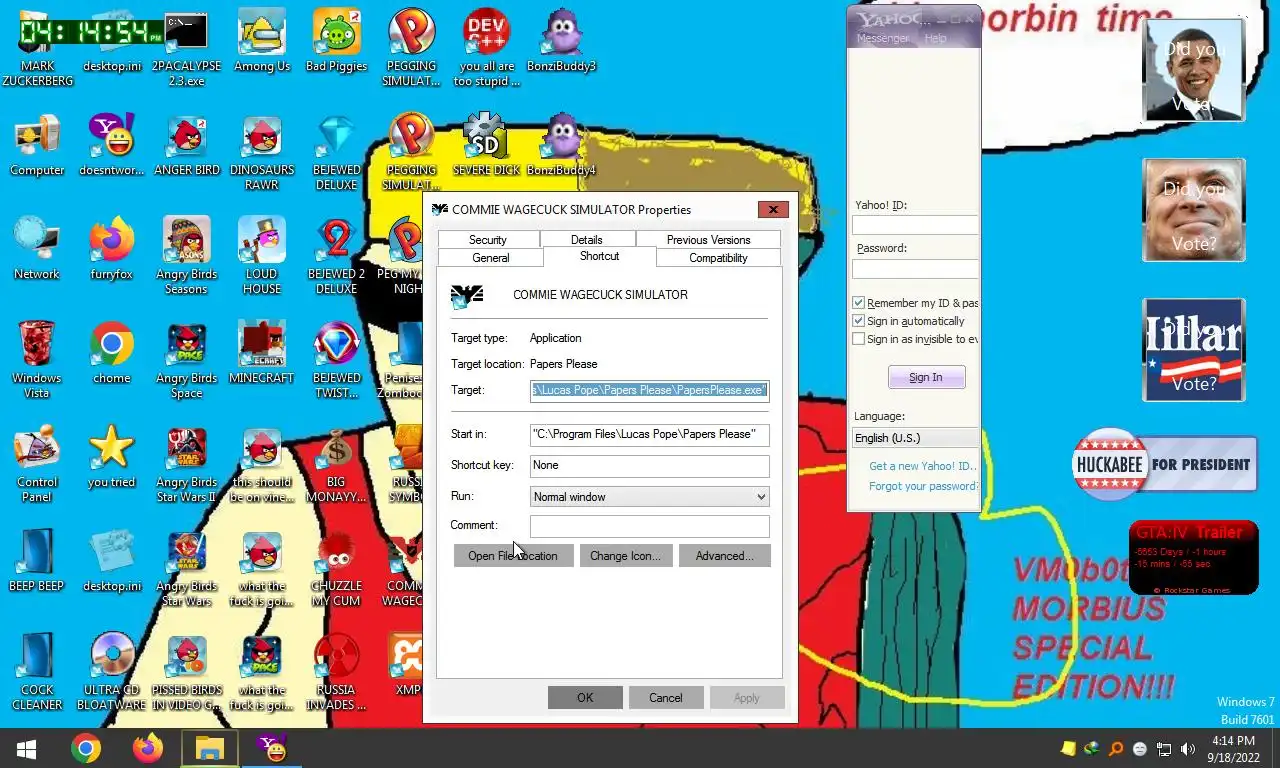Select the doesntwor... Yahoo Messenger desktop icon
Viewport: 1280px width, 768px height.
111,146
